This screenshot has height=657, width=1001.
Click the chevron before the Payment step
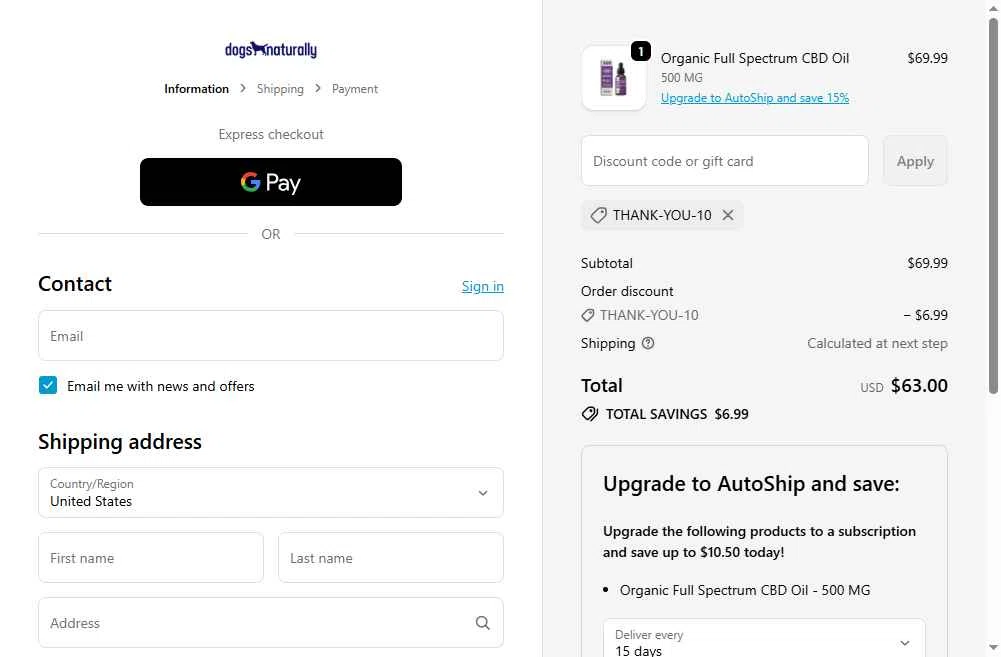coord(318,89)
